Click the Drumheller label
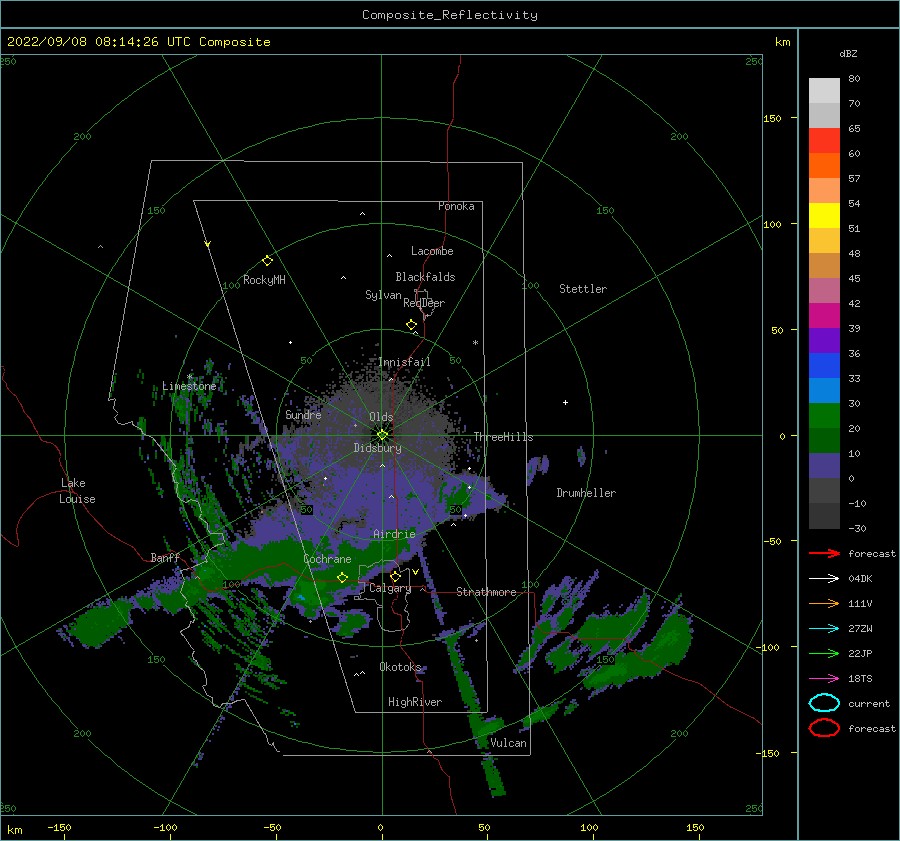The width and height of the screenshot is (900, 841). click(586, 493)
